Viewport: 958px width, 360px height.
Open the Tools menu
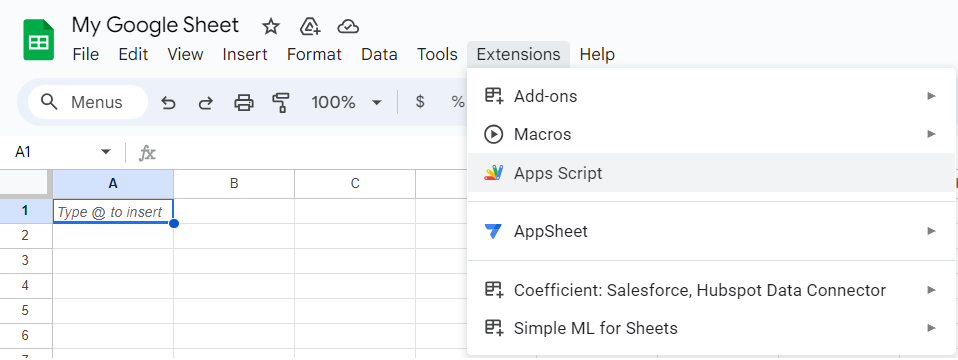click(437, 54)
